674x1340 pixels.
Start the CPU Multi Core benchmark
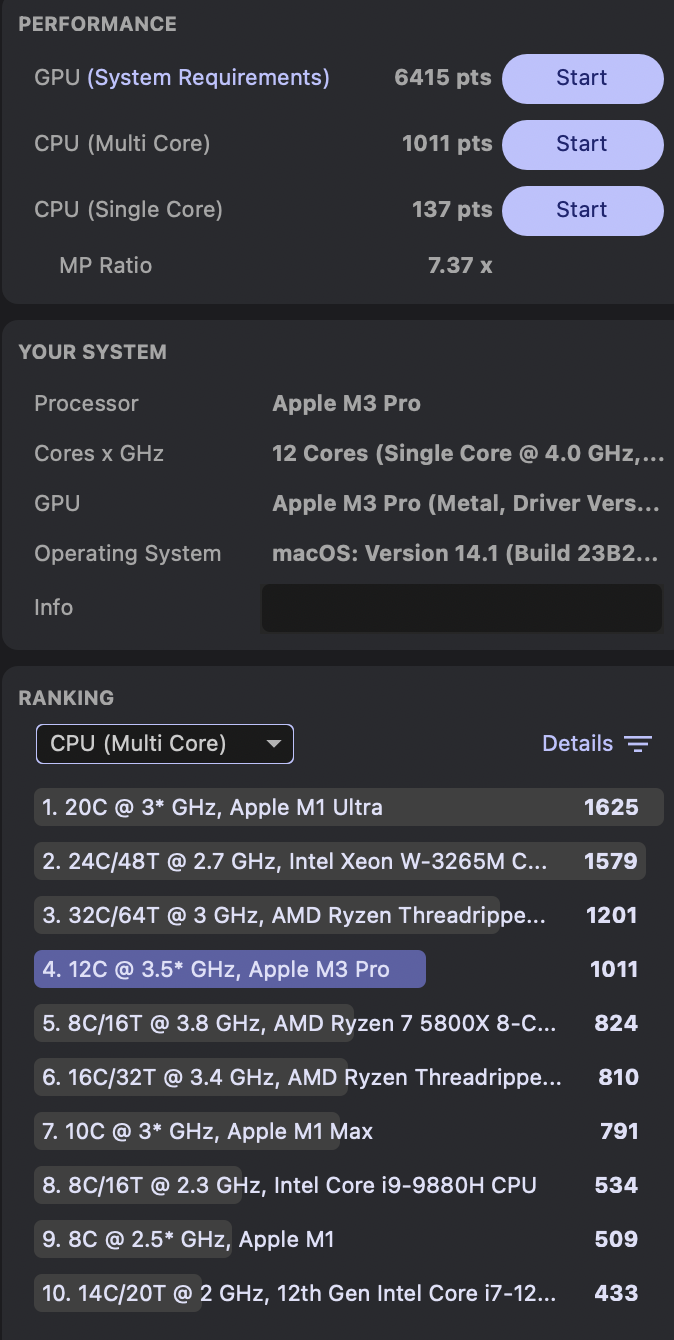(x=582, y=144)
